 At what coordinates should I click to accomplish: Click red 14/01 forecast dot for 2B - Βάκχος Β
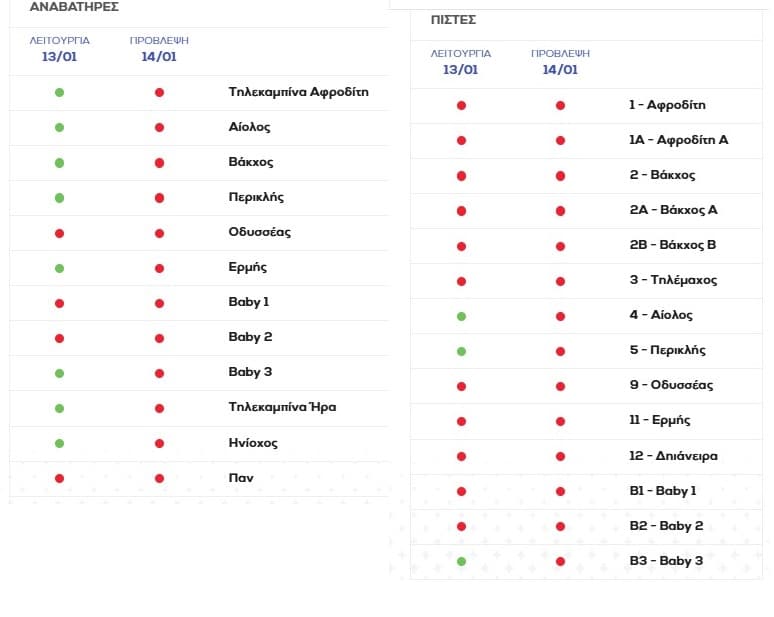tap(560, 246)
